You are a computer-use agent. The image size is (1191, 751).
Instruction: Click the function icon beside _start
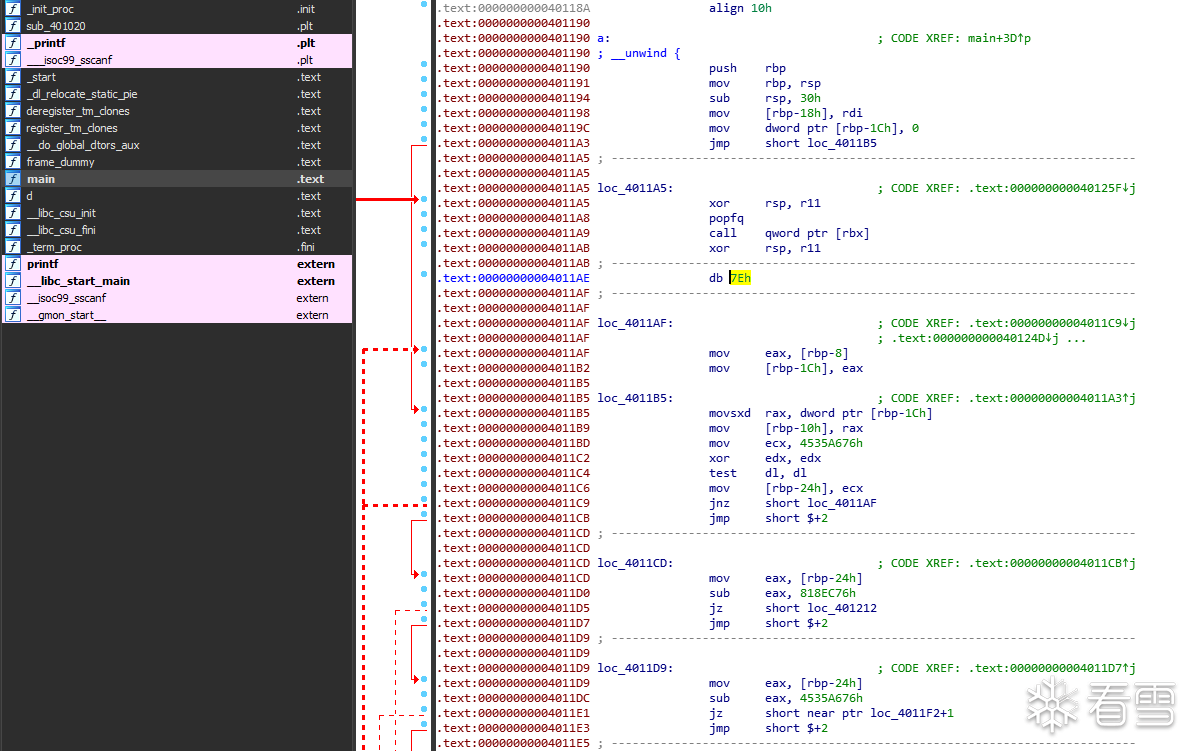click(13, 77)
